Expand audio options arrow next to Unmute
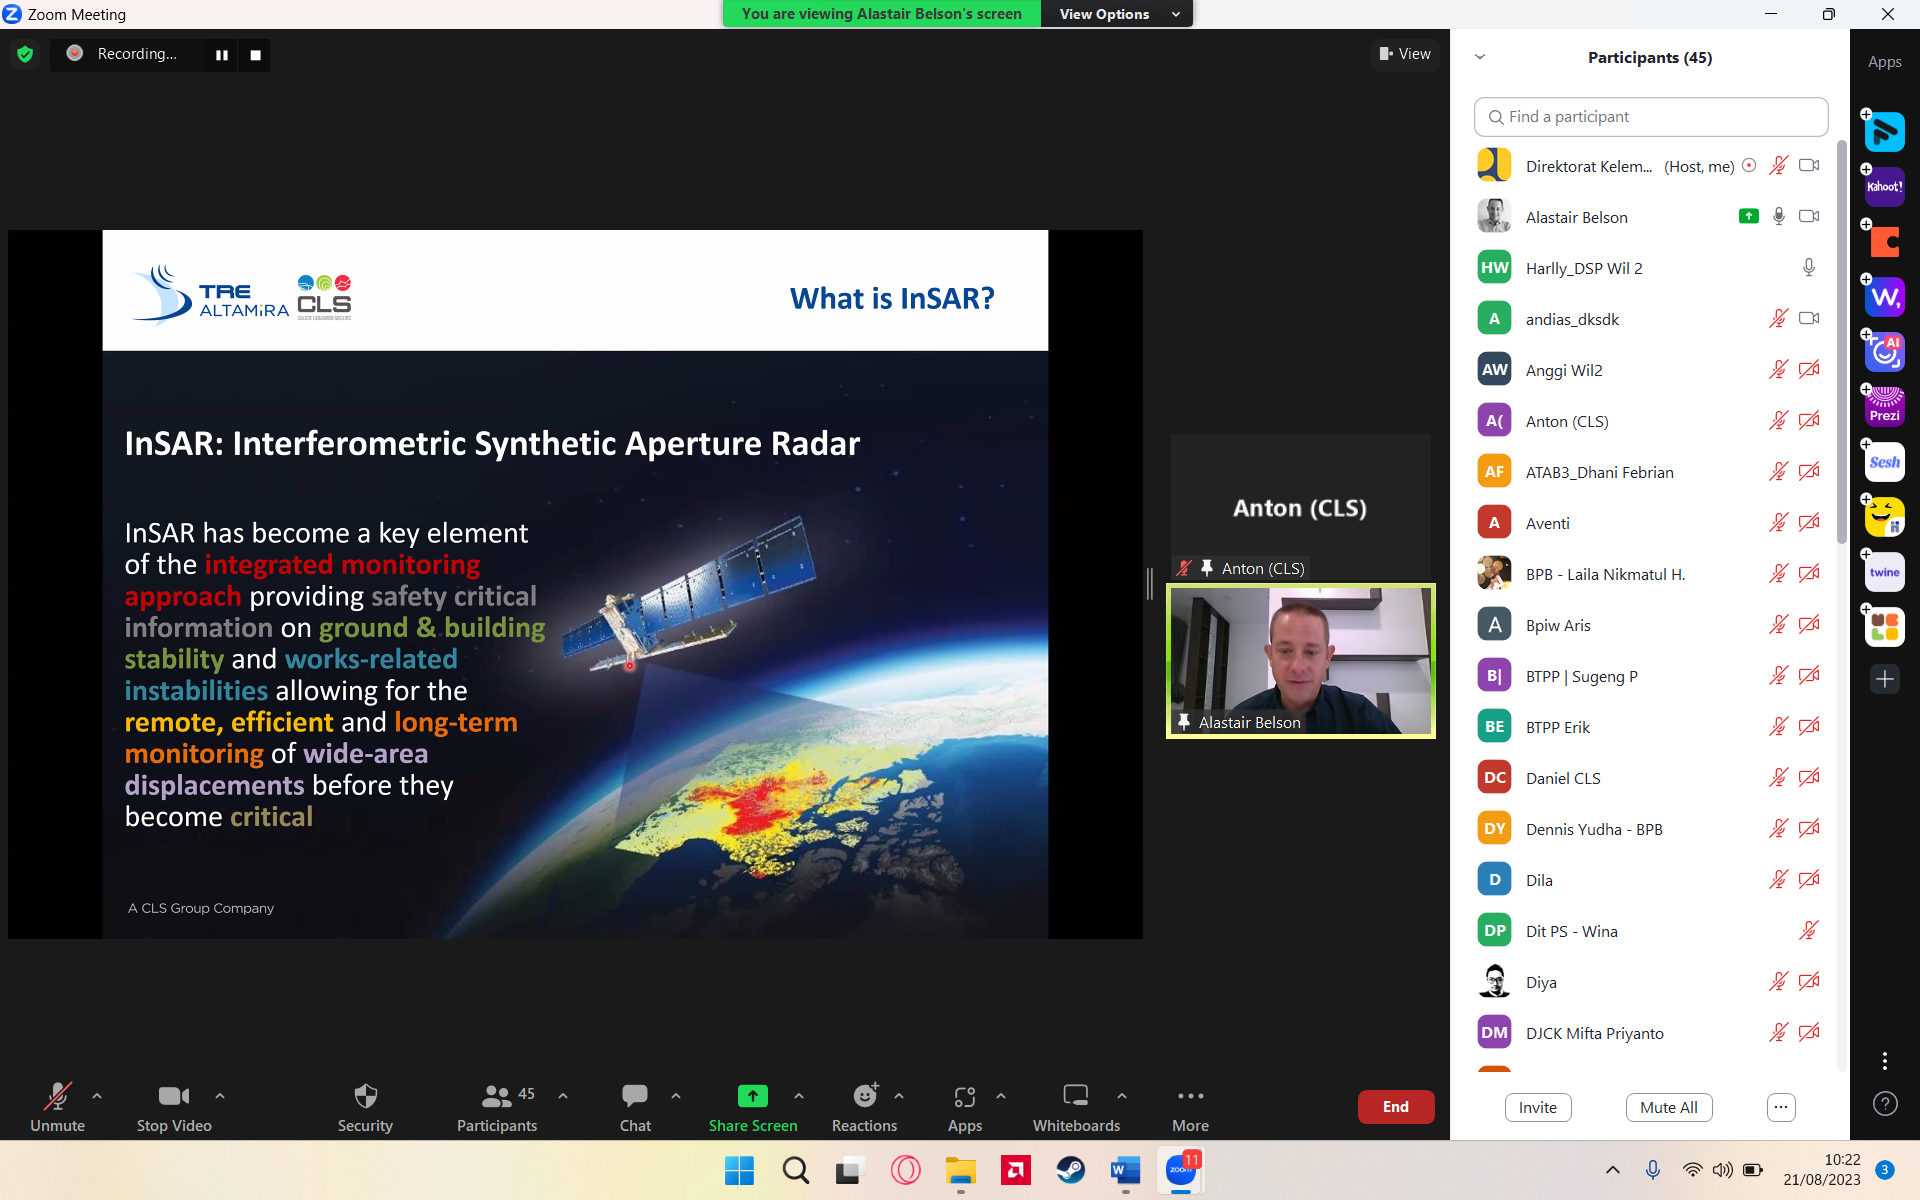Viewport: 1920px width, 1200px height. click(x=97, y=1096)
